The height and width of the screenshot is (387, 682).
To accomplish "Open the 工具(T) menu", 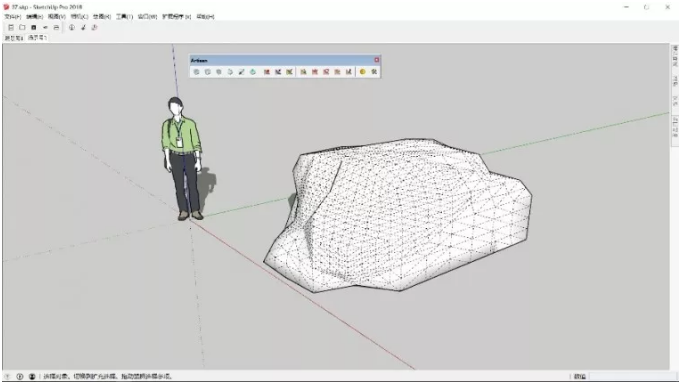I will [x=124, y=17].
